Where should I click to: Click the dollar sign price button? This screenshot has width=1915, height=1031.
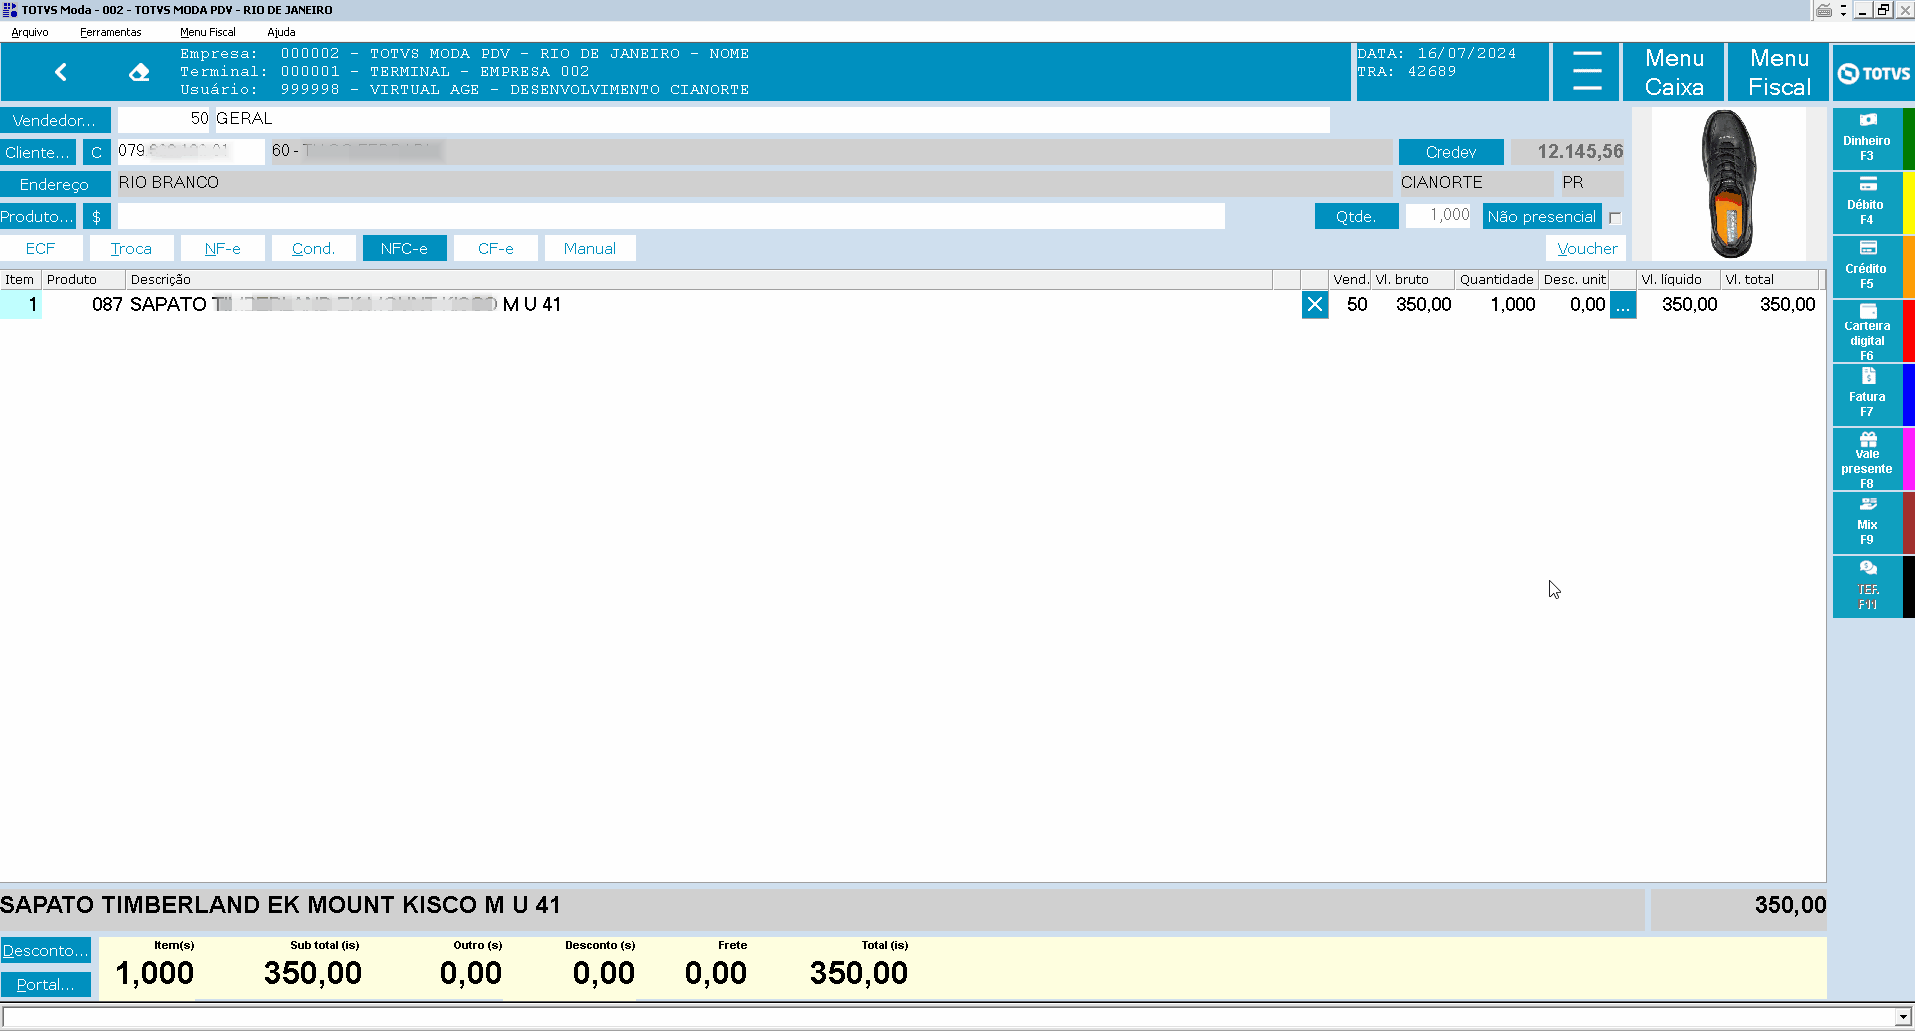click(x=96, y=216)
